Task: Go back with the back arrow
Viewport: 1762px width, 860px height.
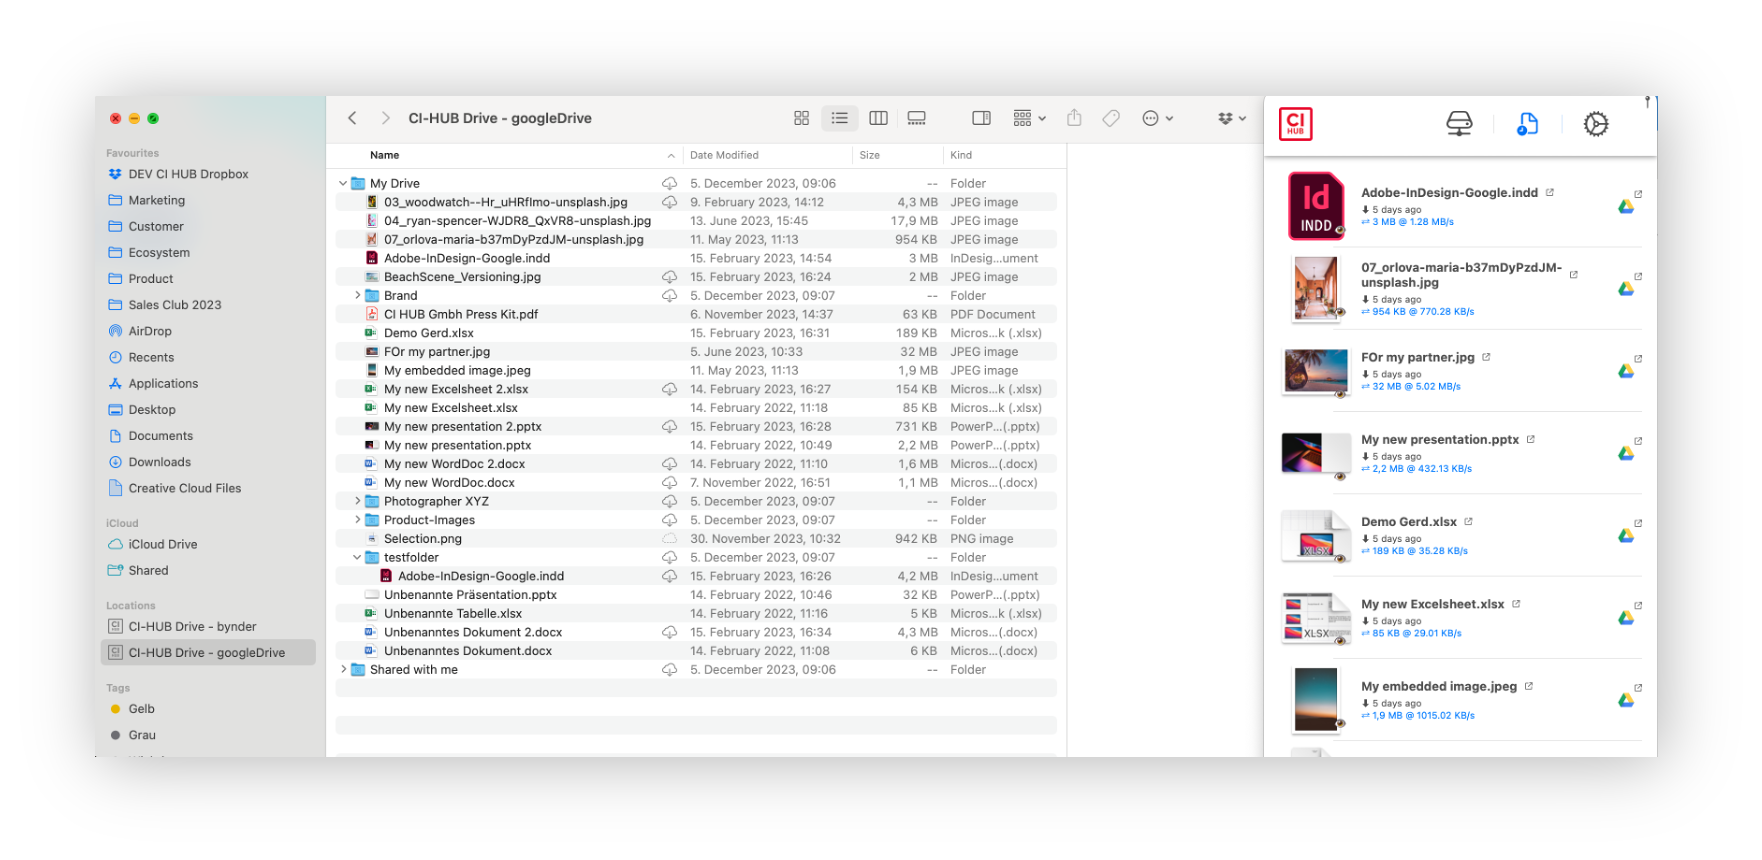Action: 352,118
